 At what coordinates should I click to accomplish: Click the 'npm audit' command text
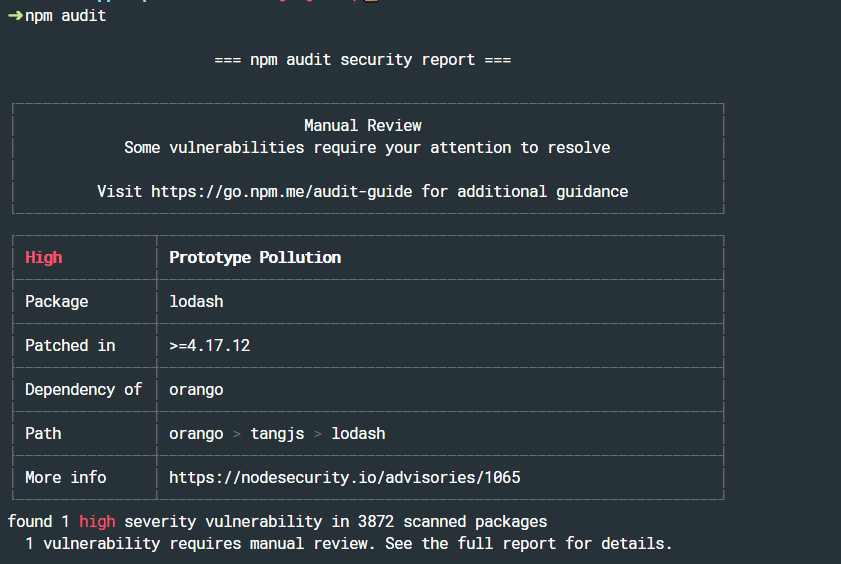[65, 16]
